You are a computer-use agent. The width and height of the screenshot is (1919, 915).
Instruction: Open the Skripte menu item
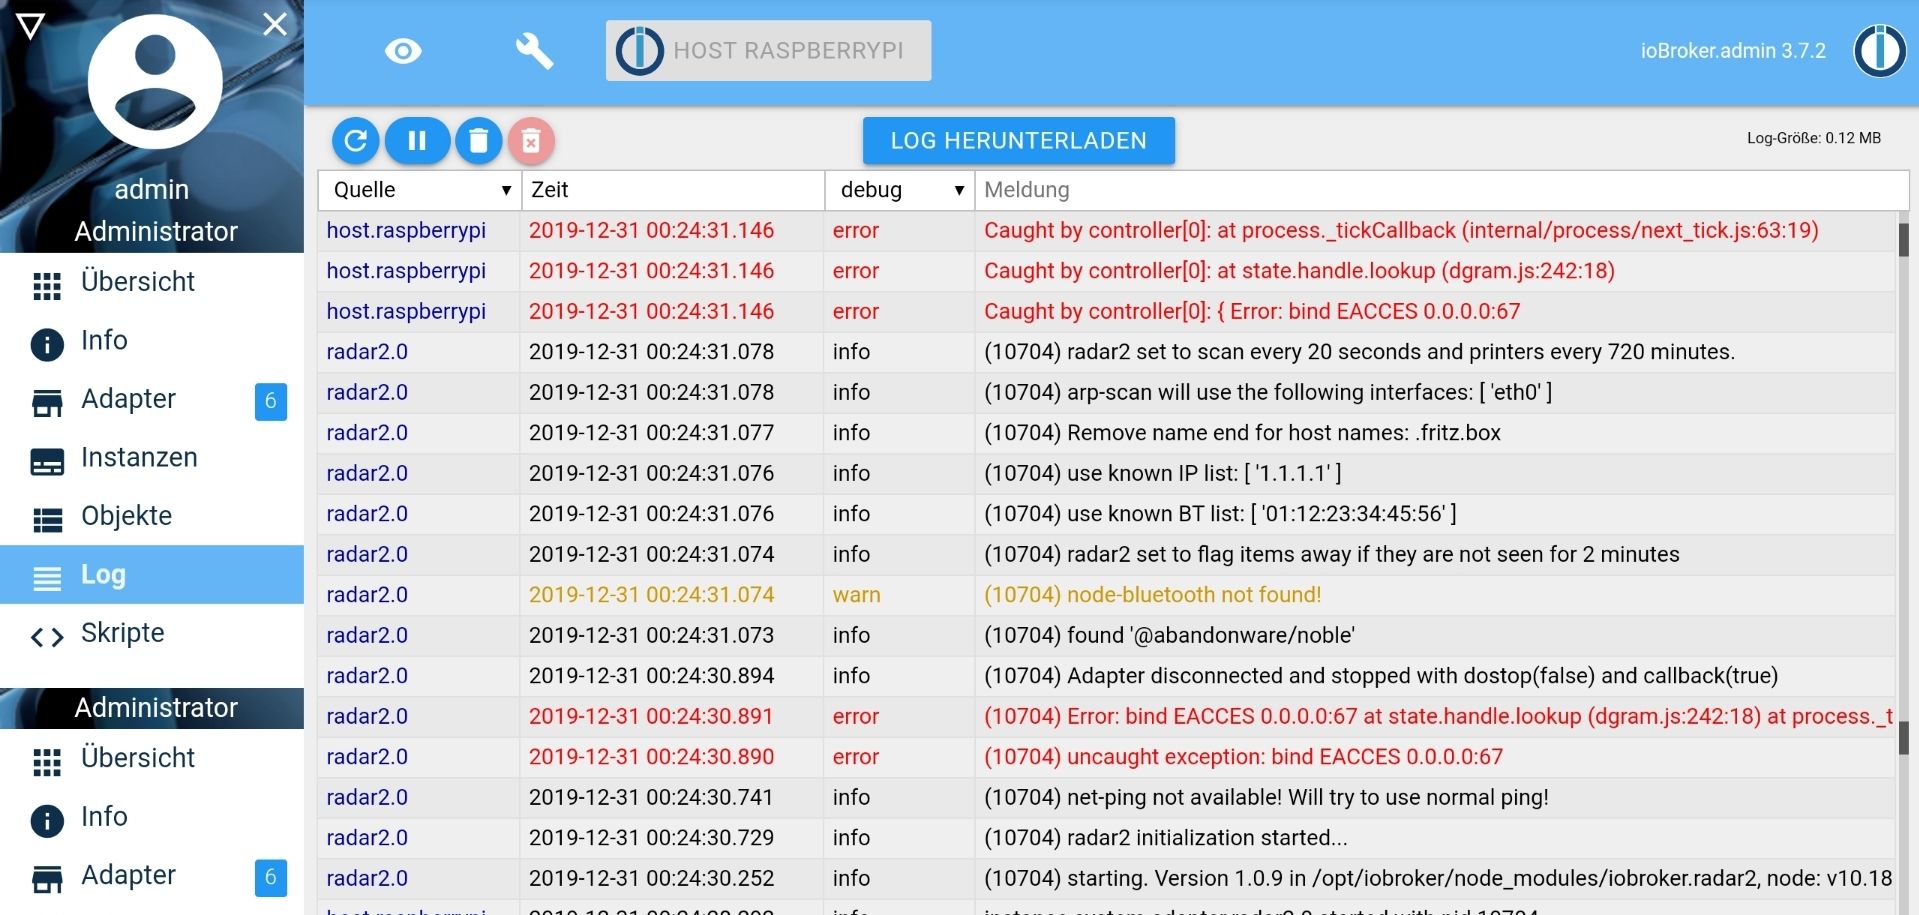tap(152, 633)
